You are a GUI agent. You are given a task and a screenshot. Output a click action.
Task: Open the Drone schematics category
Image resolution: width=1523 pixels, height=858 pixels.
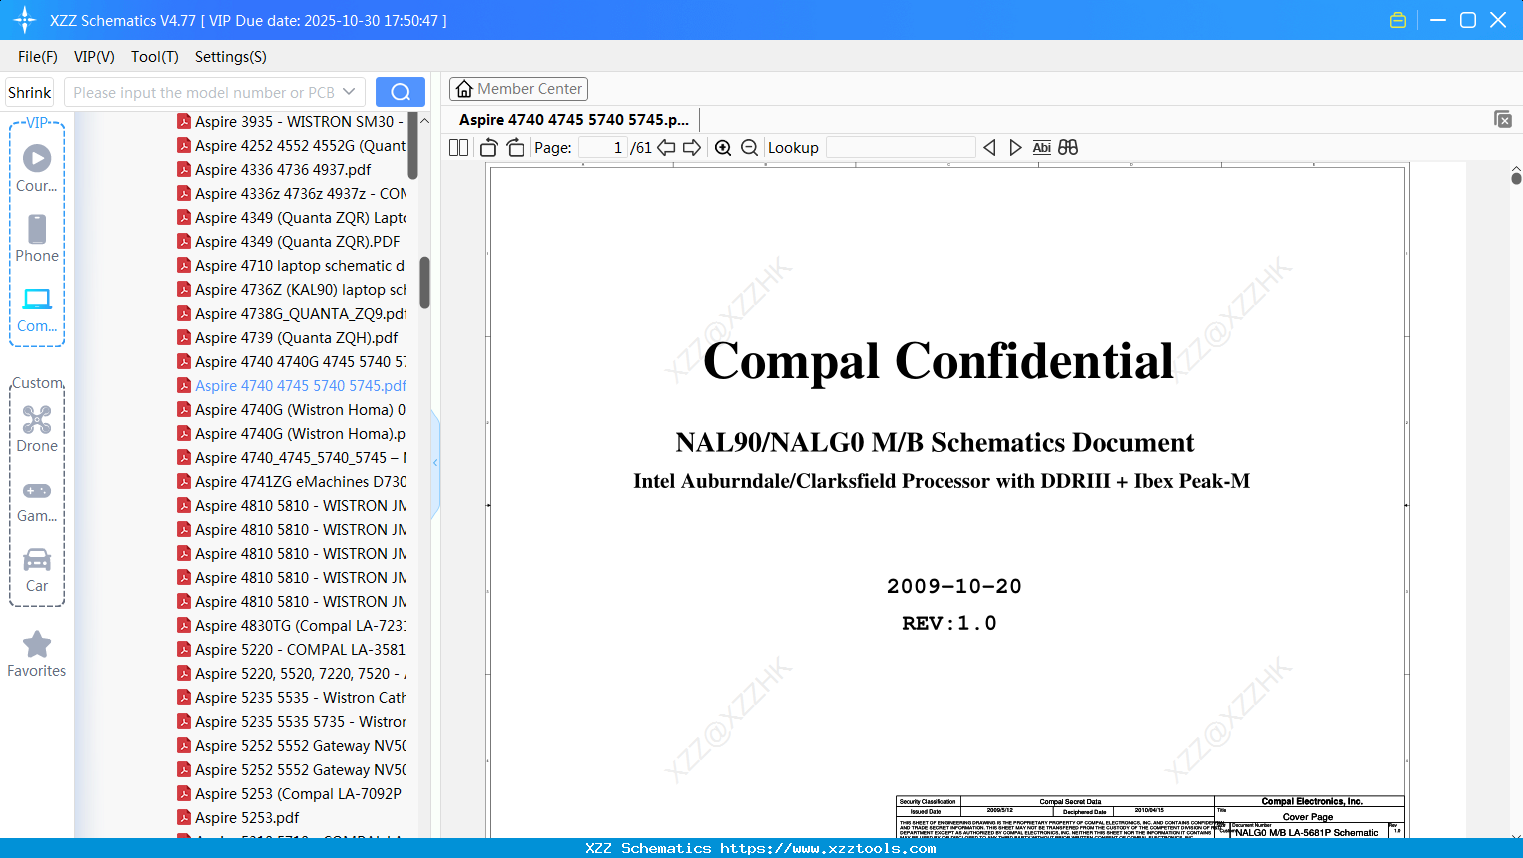pos(37,429)
